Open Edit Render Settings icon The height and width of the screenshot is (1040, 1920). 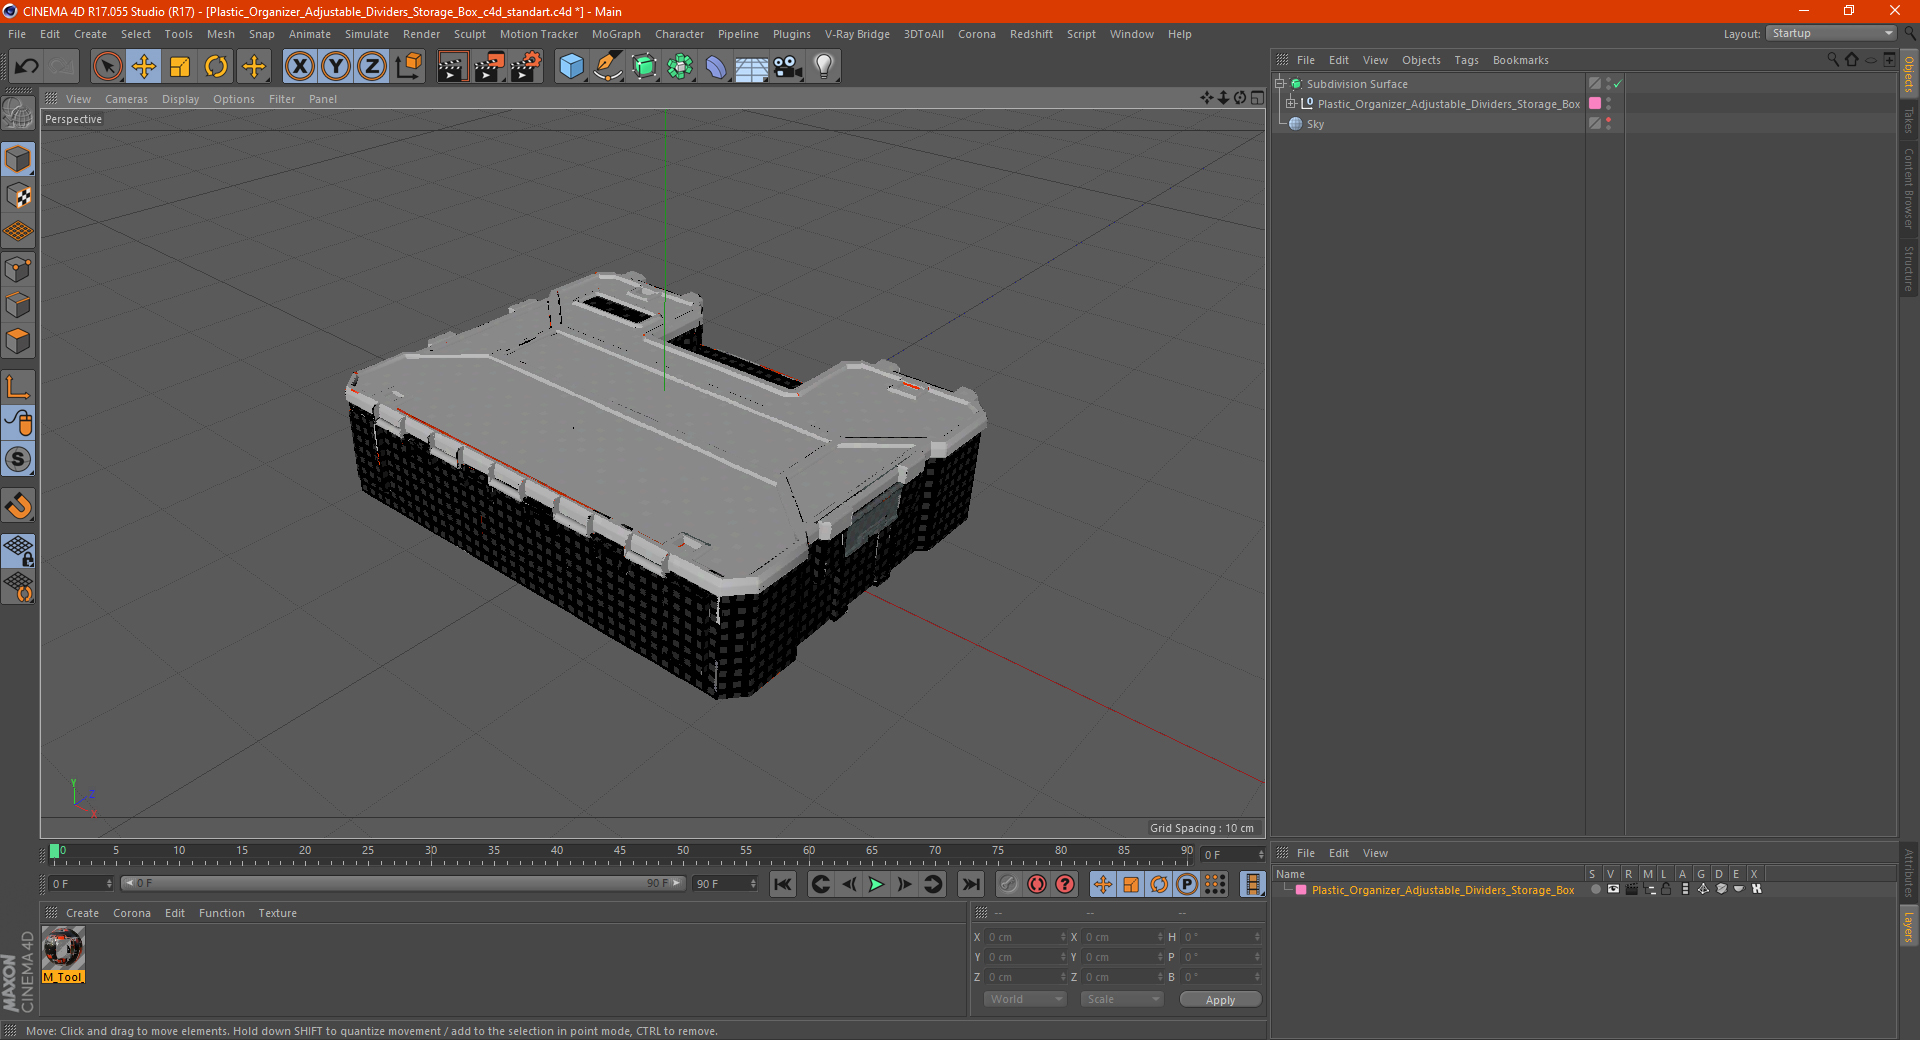tap(526, 67)
